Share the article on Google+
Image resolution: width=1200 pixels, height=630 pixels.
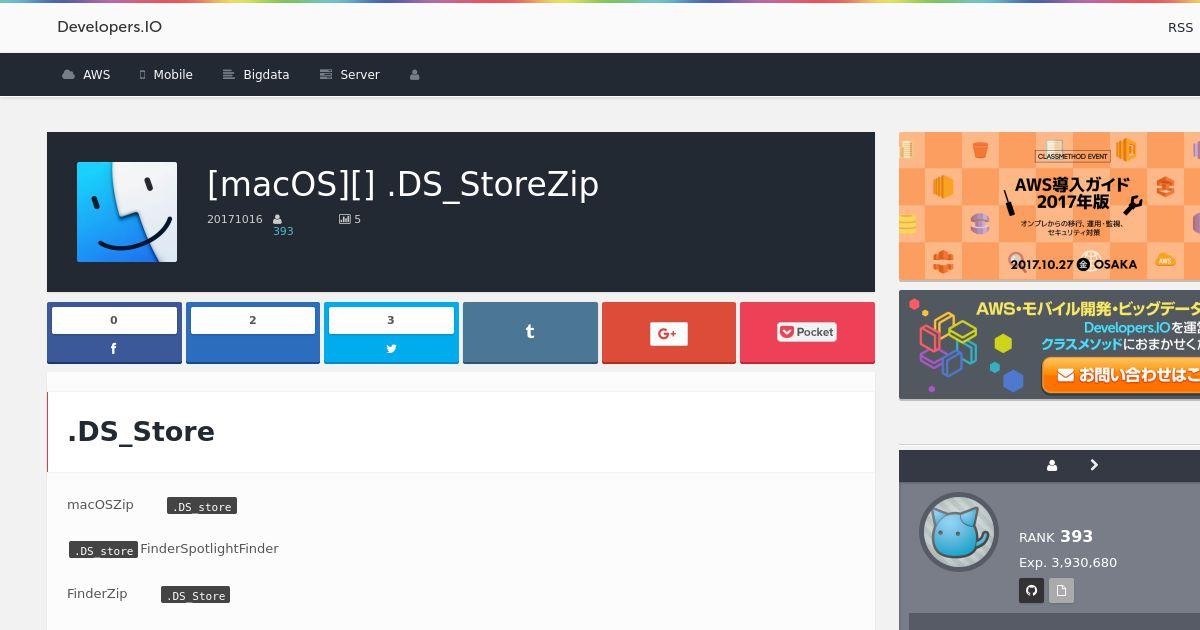click(x=669, y=333)
